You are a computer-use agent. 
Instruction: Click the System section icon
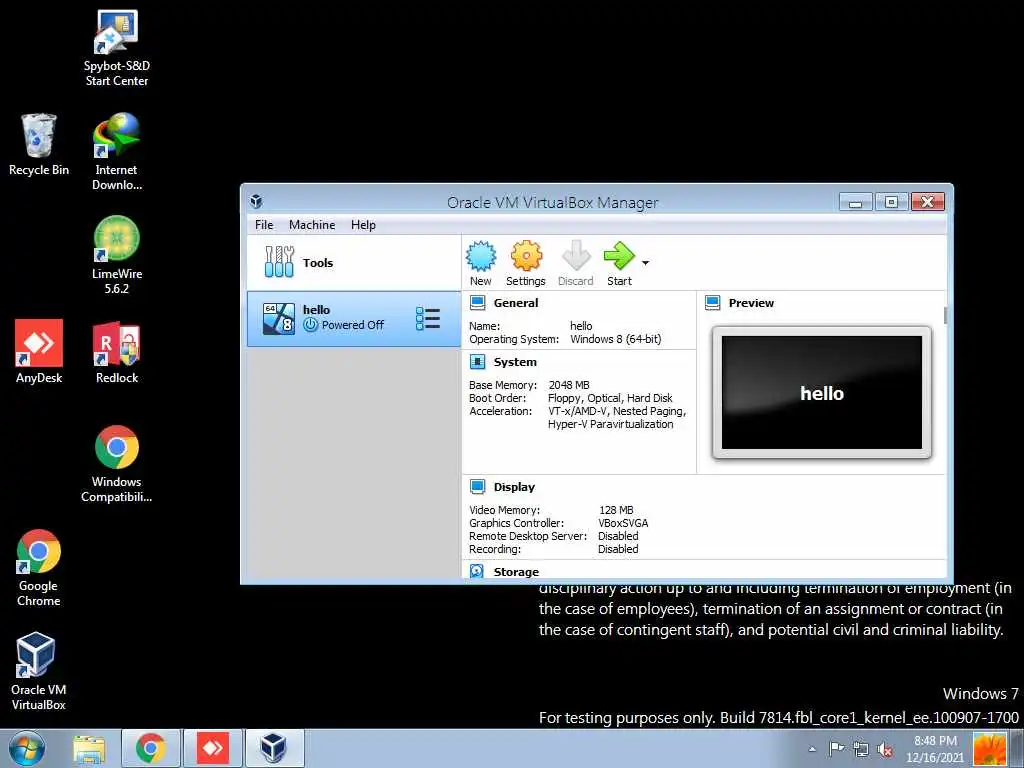pyautogui.click(x=477, y=362)
